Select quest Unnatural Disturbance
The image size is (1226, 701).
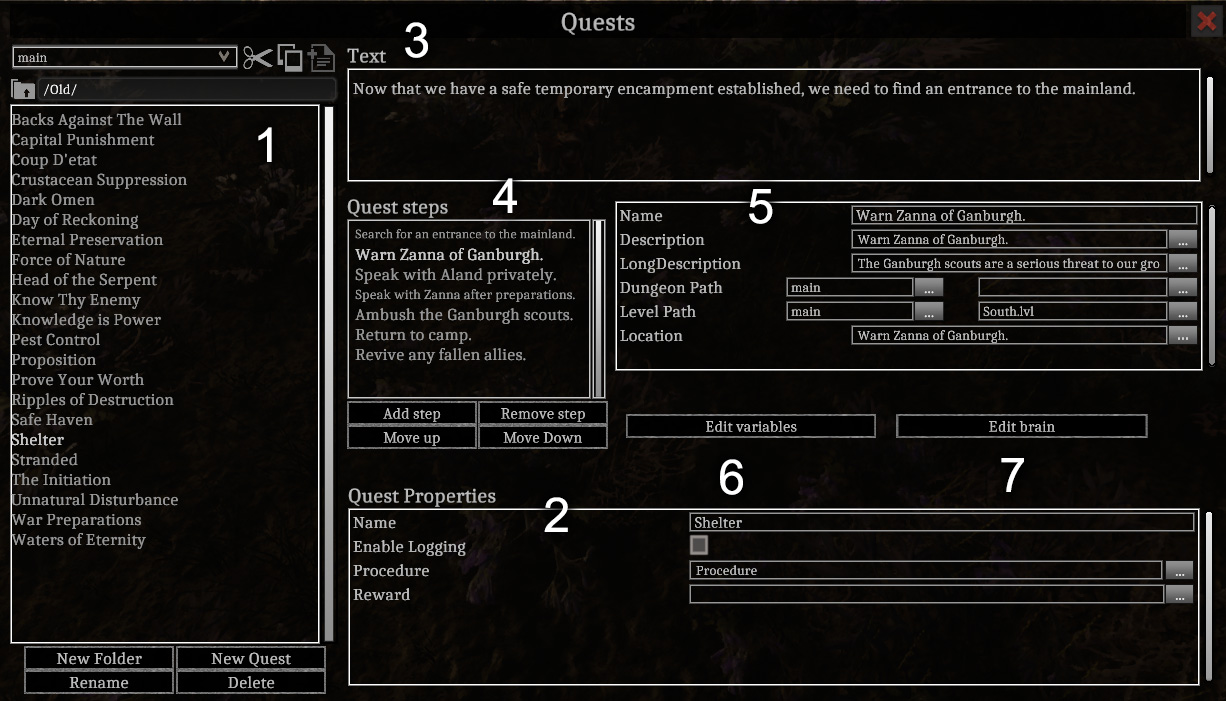pos(95,500)
